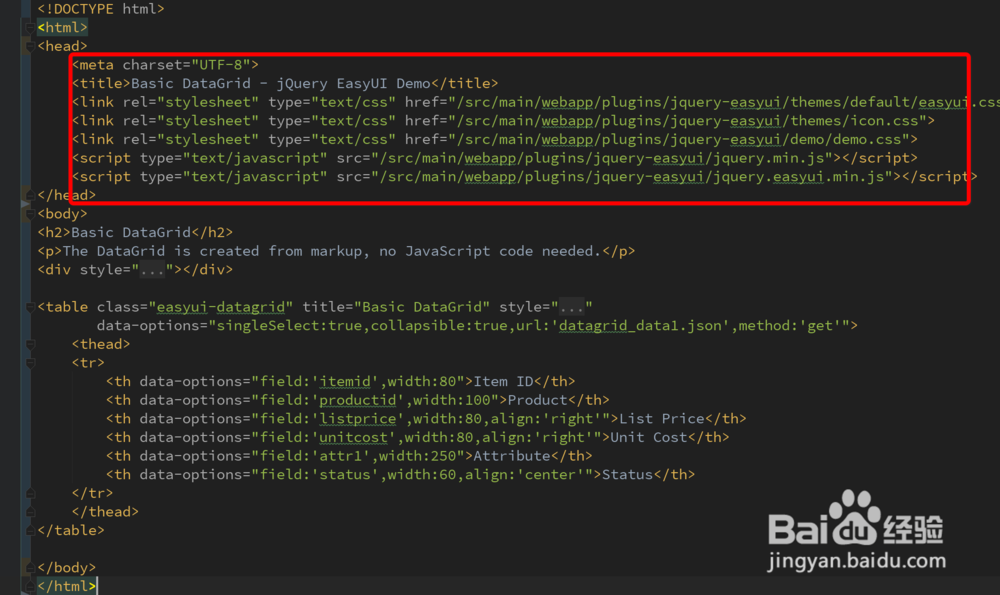Click the 'Unit Cost' header text
This screenshot has width=1000, height=595.
pos(649,437)
